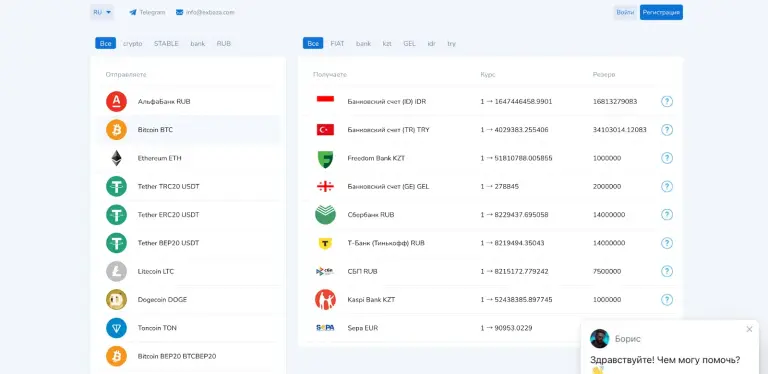The width and height of the screenshot is (768, 374).
Task: Close the Борис chat popup
Action: click(749, 329)
